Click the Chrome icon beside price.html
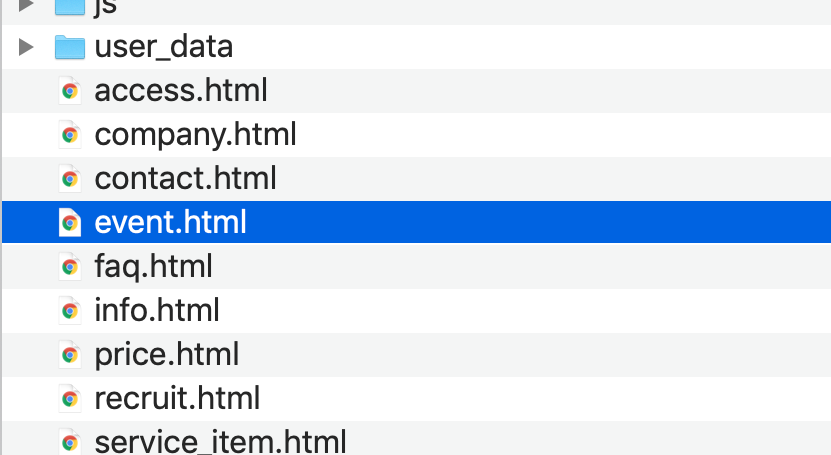 (69, 354)
